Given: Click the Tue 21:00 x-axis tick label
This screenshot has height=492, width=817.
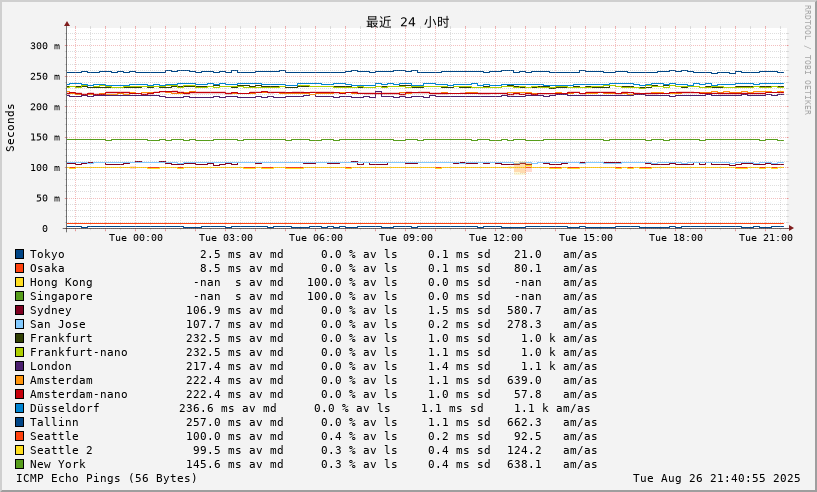Looking at the screenshot, I should point(766,238).
